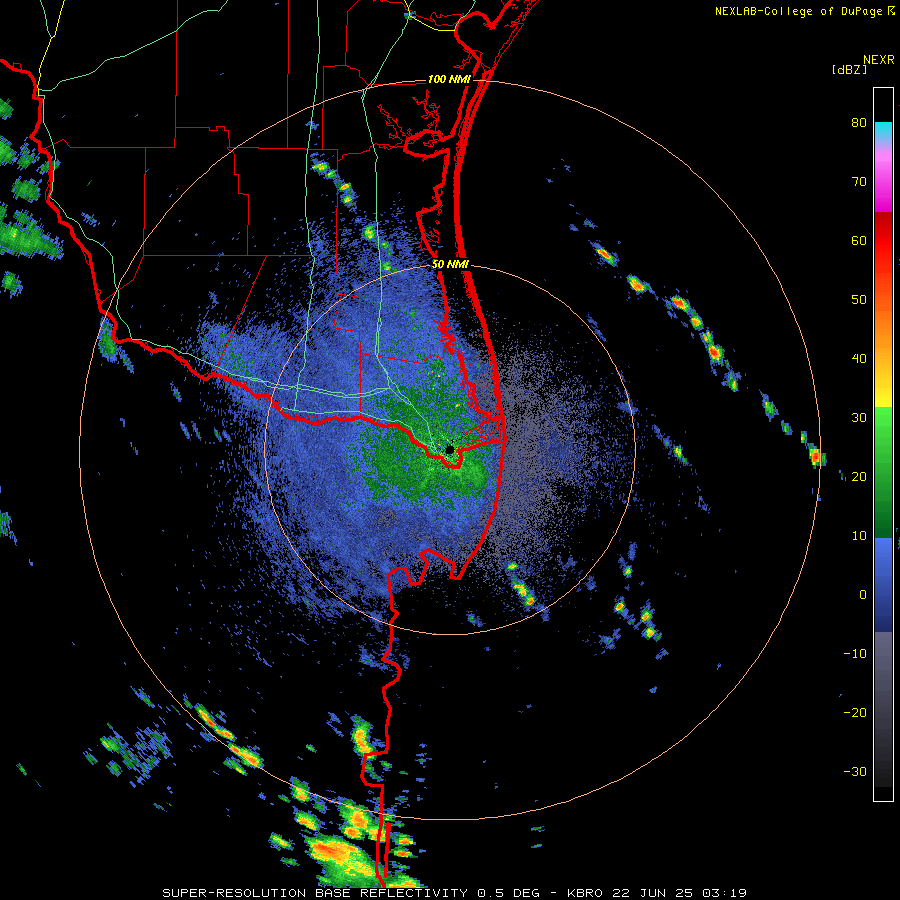Click the 30 value on the dBZ scale
Image resolution: width=900 pixels, height=900 pixels.
click(859, 418)
